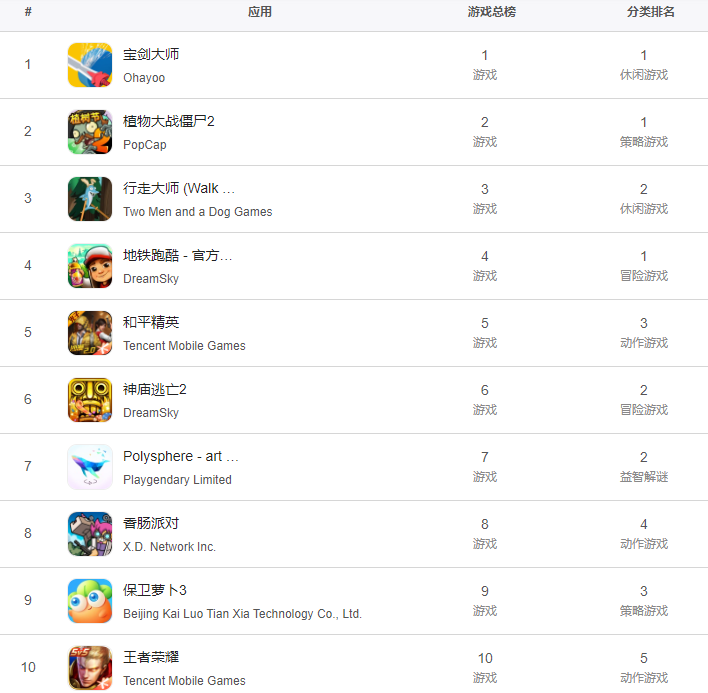Click the 王者荣耀 hero icon
The image size is (708, 693).
tap(90, 668)
